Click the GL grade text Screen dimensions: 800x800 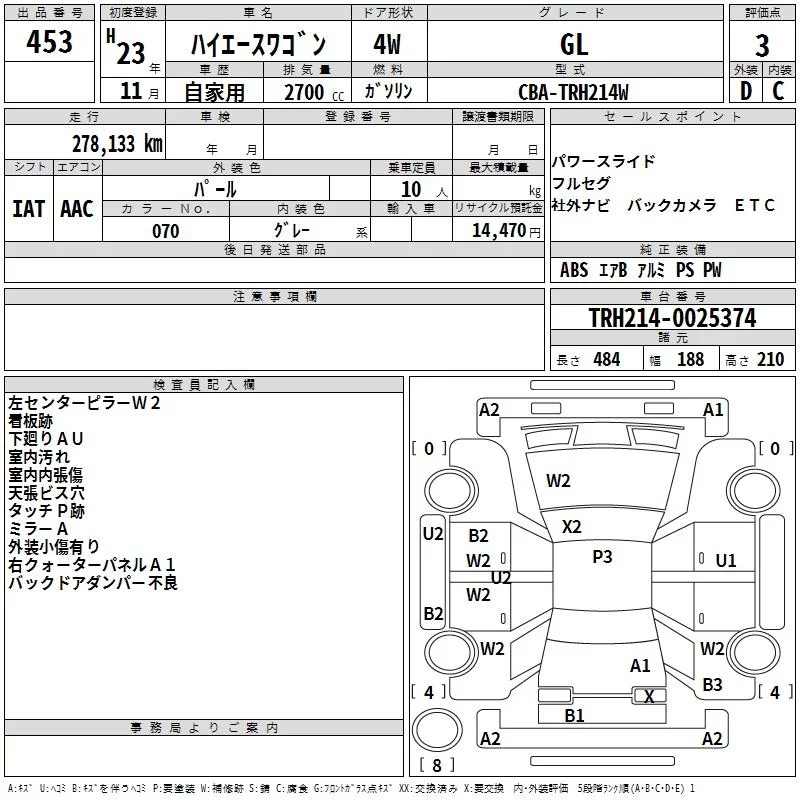574,44
